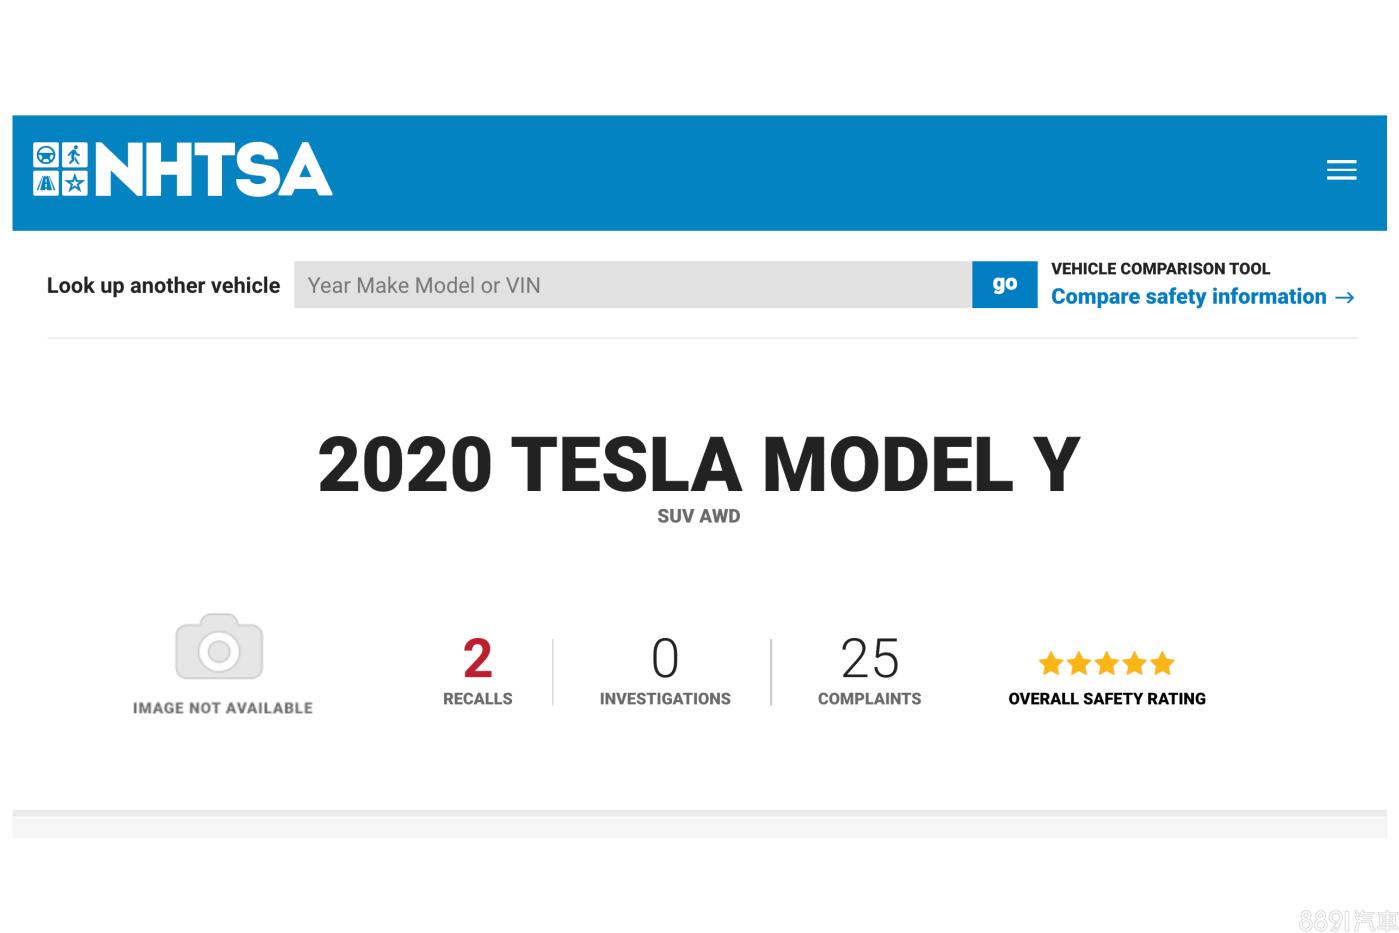Click the steering wheel logo icon

(46, 155)
